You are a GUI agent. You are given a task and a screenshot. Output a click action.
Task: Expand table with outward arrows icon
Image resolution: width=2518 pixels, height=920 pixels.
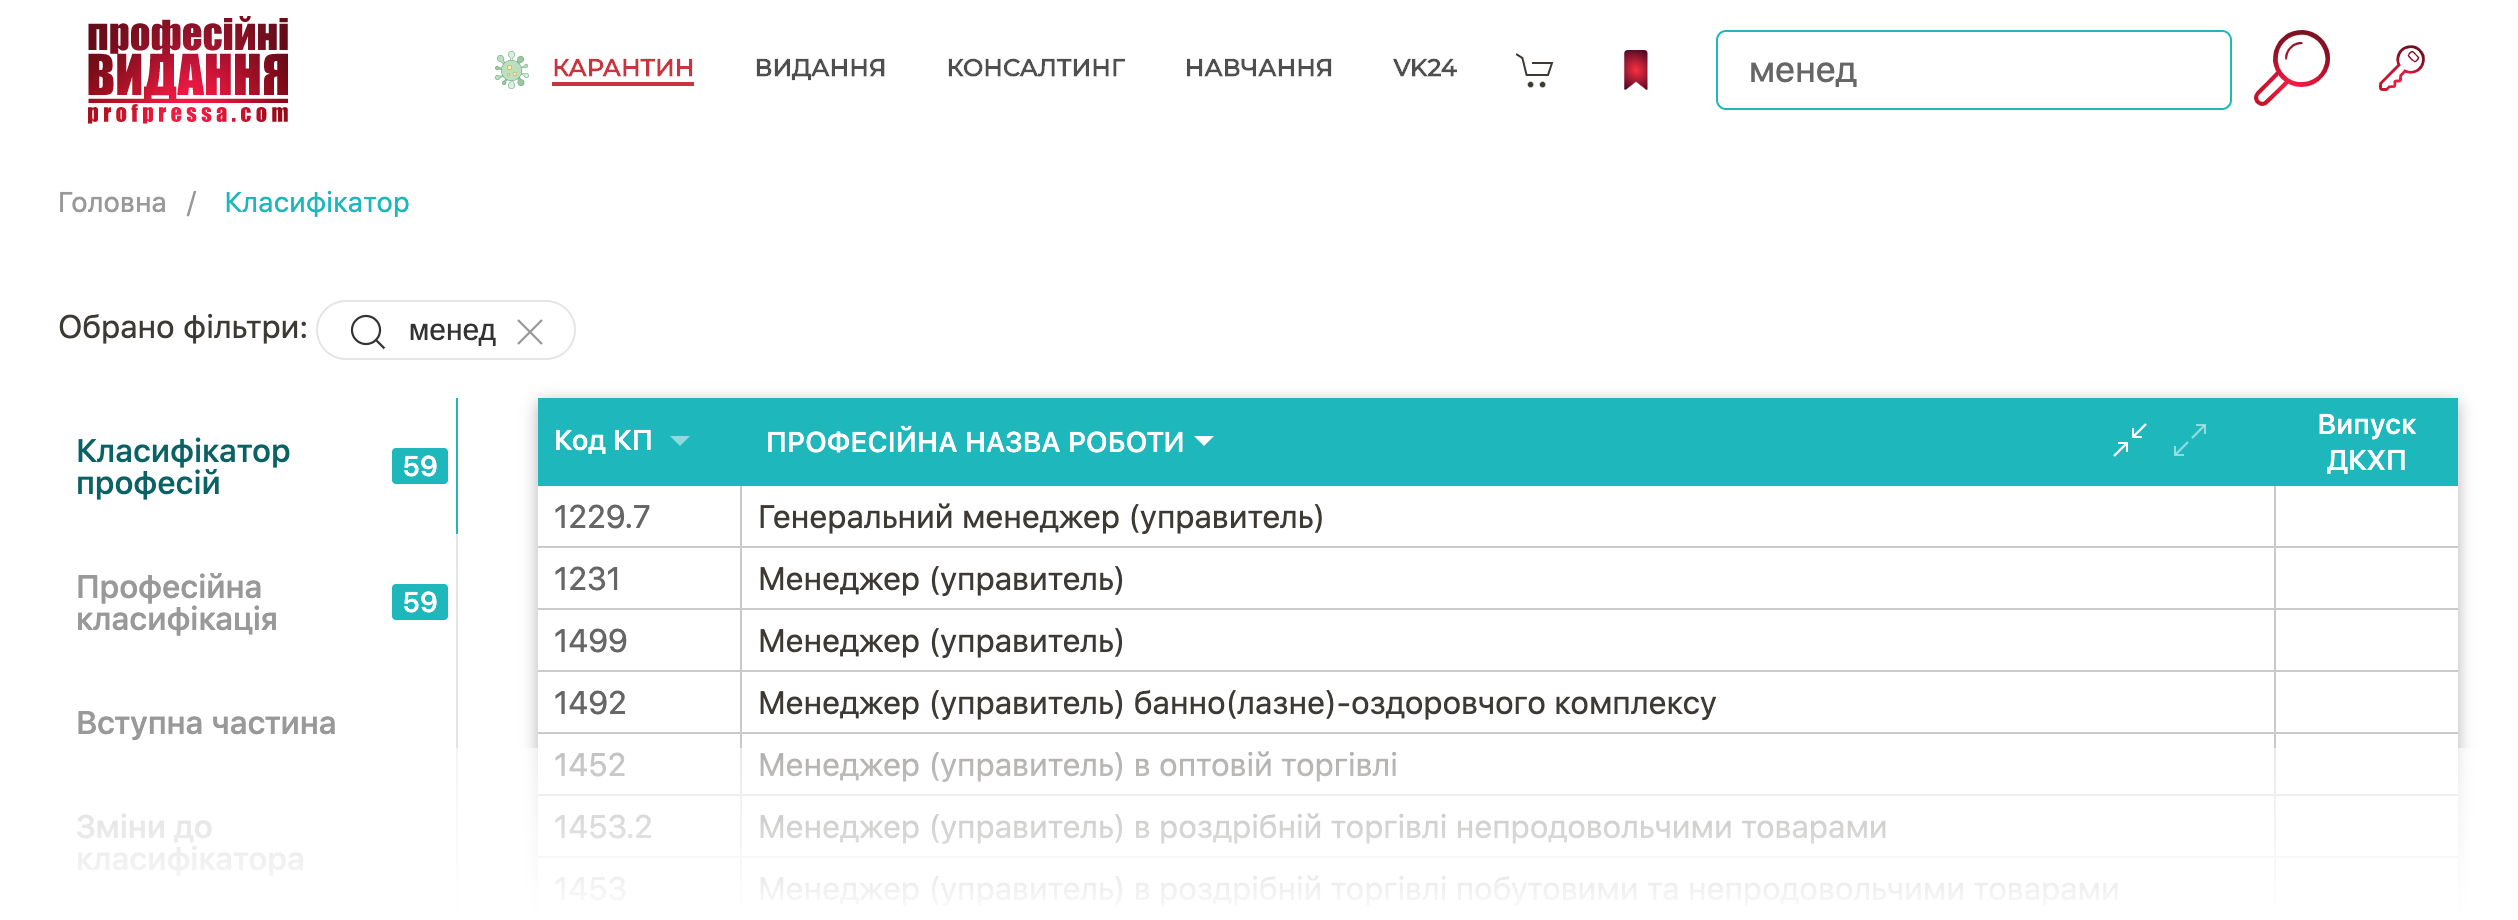pos(2189,440)
